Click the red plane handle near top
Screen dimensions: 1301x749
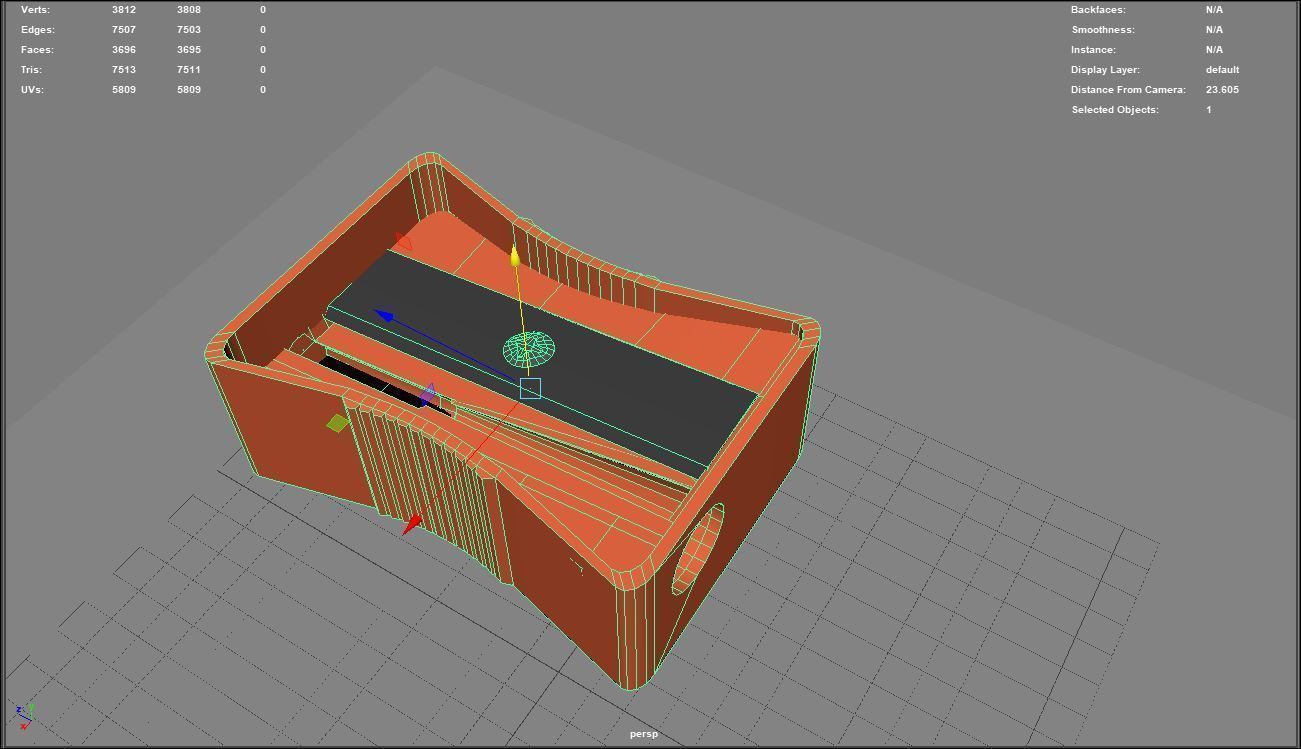(403, 241)
